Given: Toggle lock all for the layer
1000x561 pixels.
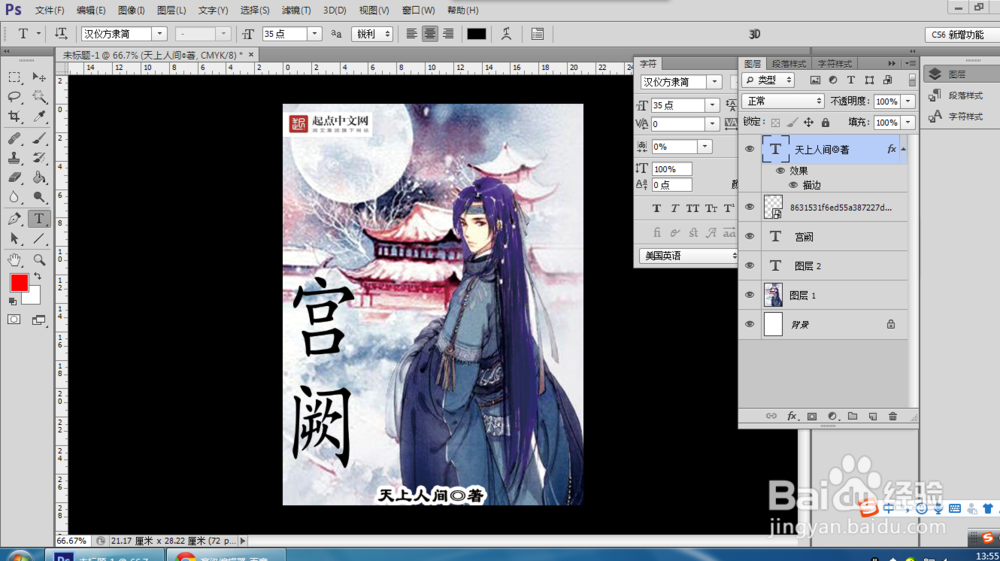Looking at the screenshot, I should coord(825,122).
